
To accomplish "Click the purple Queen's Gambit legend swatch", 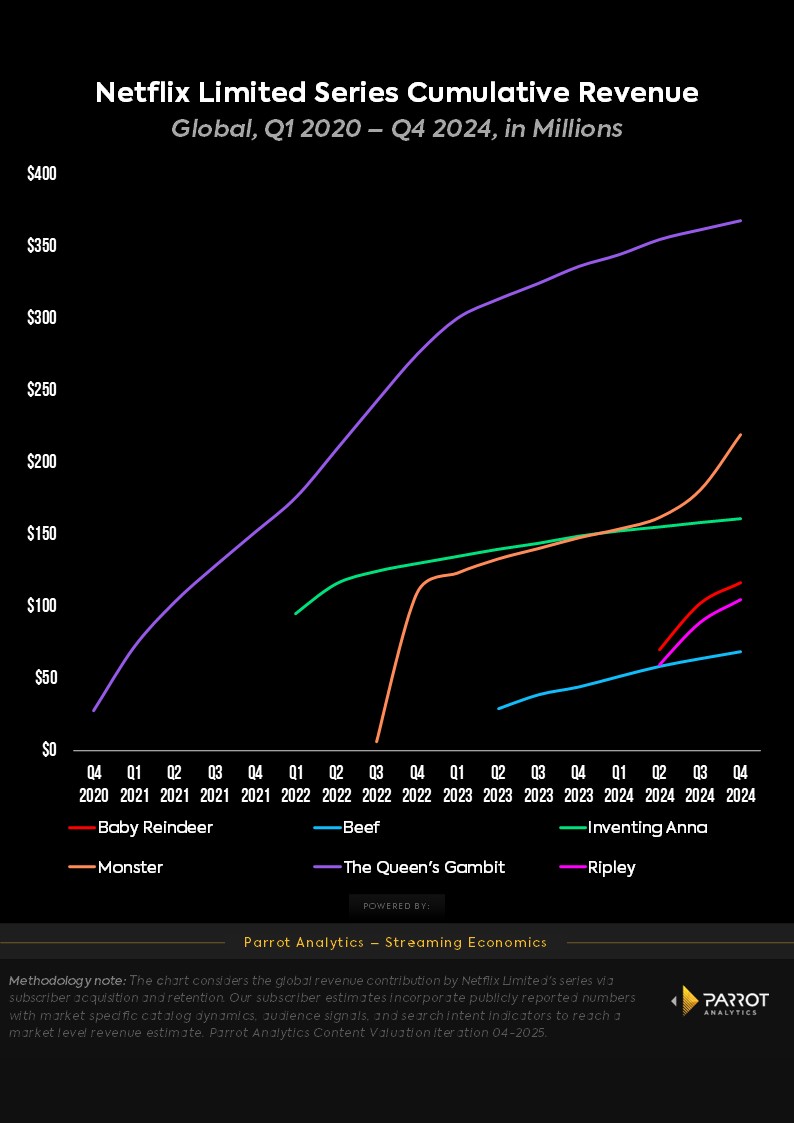I will pyautogui.click(x=328, y=867).
